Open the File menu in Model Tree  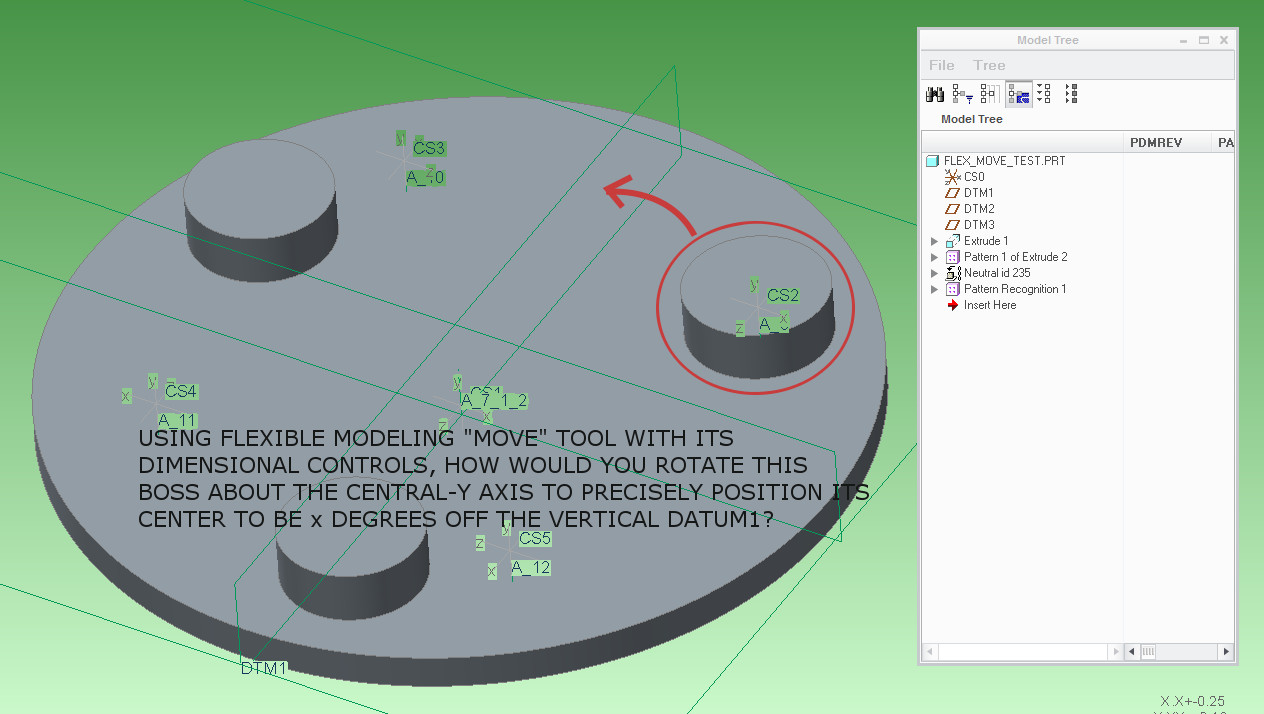pyautogui.click(x=942, y=65)
